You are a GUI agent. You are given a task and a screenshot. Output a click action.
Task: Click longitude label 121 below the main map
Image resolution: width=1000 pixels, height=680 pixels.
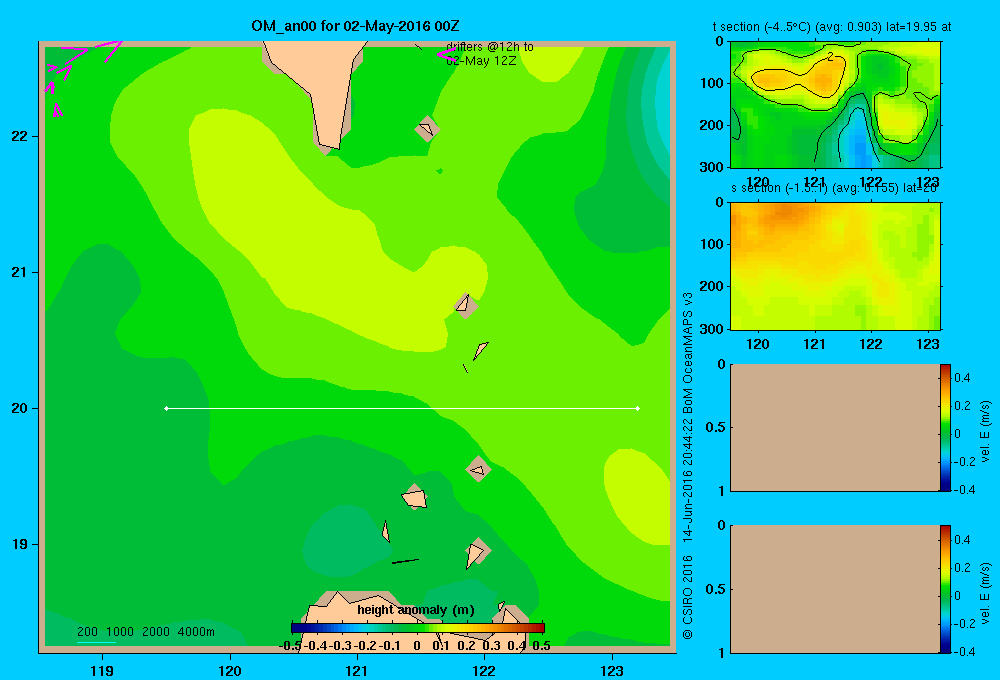coord(357,670)
